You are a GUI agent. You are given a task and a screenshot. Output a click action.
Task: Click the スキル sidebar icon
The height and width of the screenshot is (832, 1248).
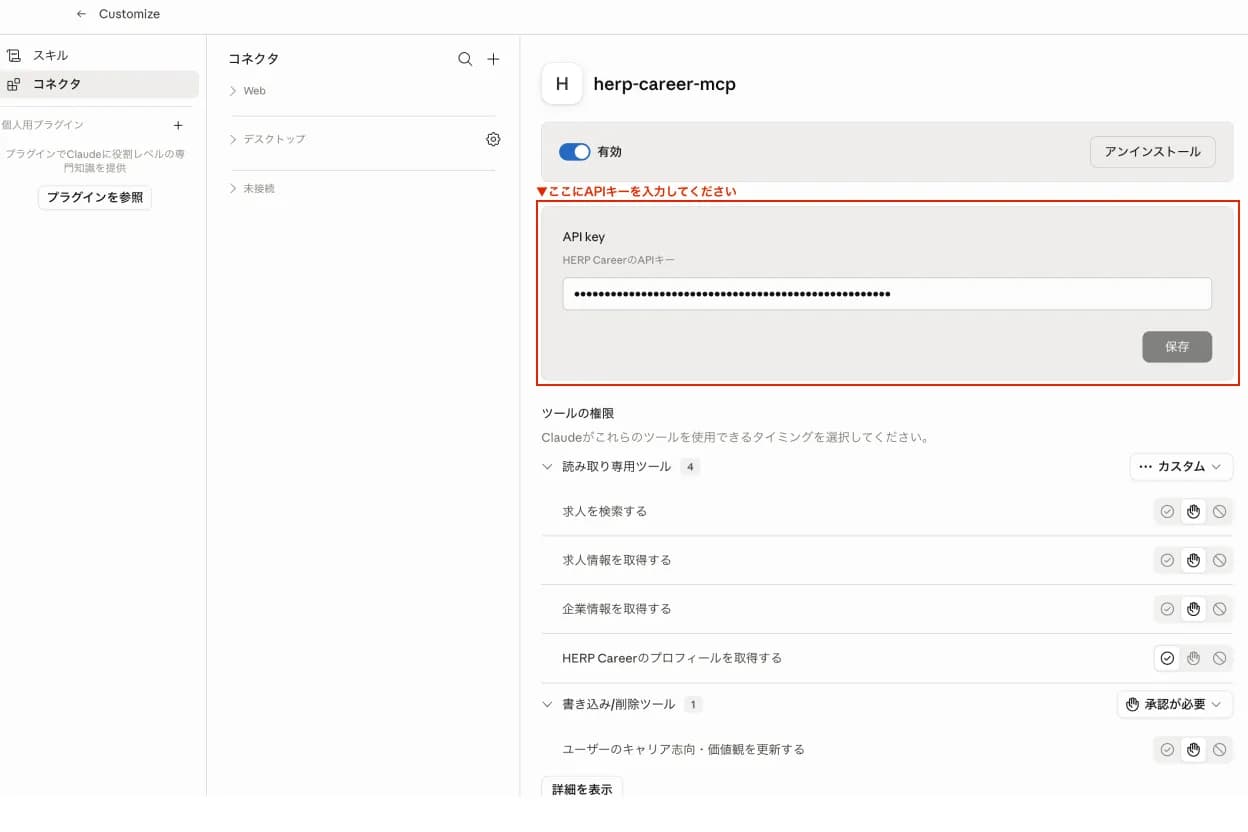point(14,55)
